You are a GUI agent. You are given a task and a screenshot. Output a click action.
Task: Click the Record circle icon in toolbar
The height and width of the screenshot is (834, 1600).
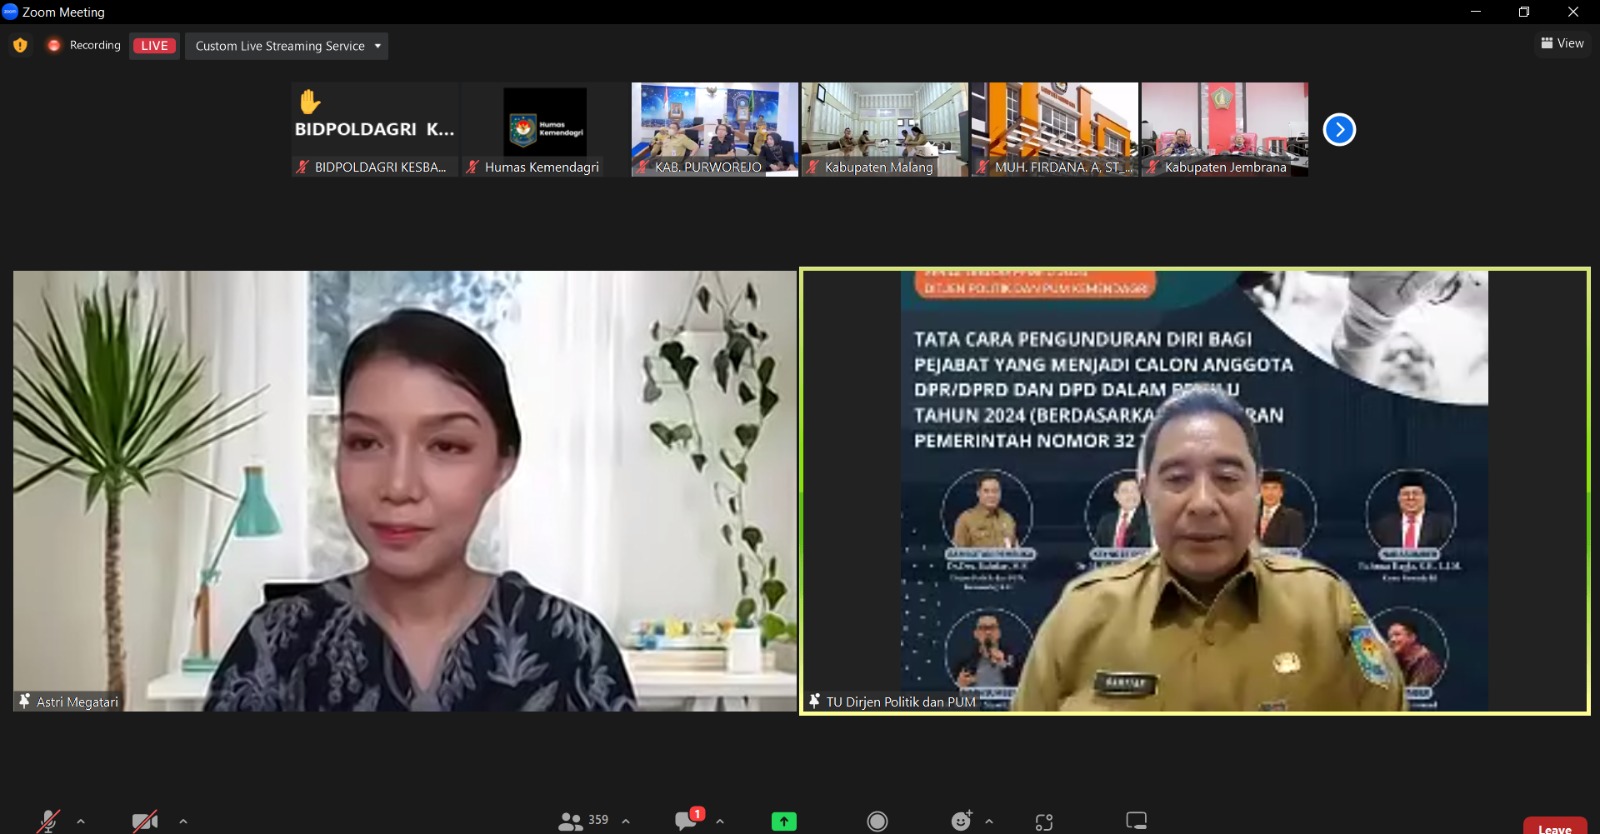877,821
